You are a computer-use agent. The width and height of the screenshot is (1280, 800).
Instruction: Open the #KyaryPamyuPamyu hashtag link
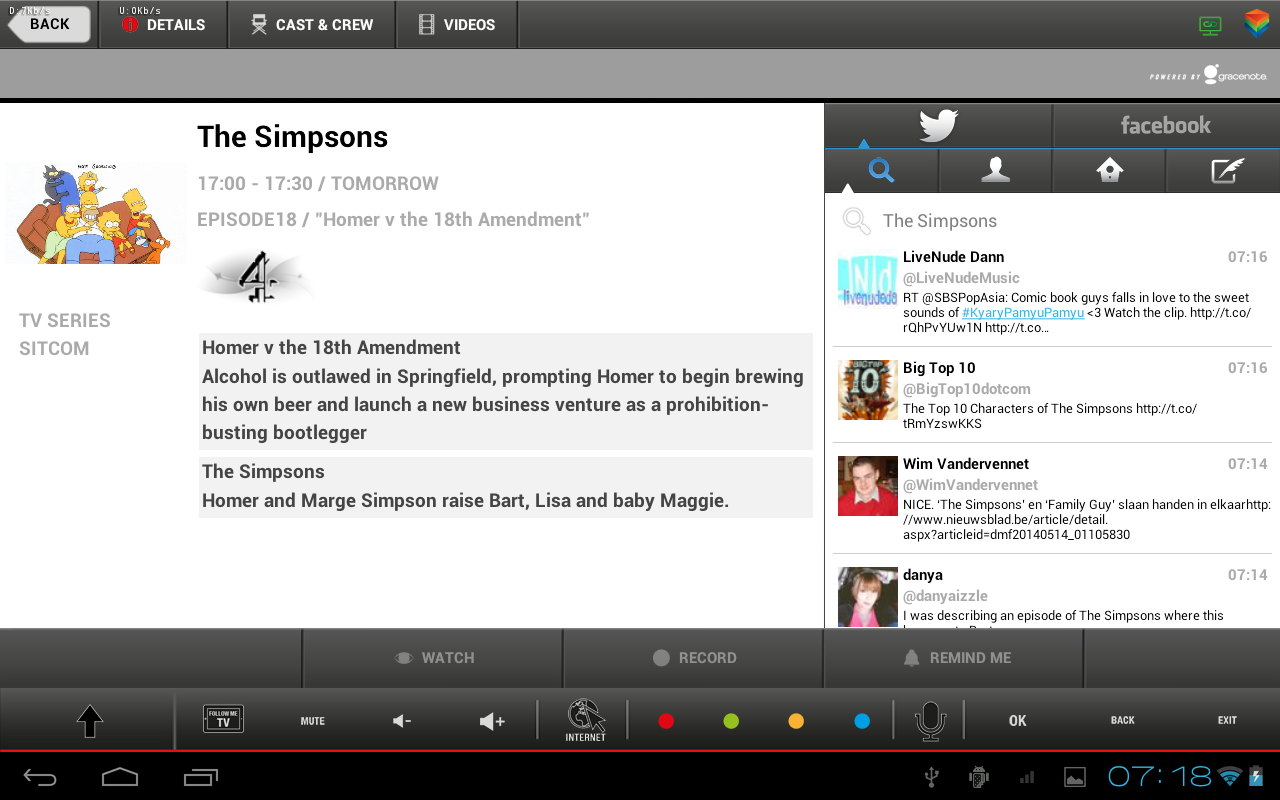[1023, 313]
